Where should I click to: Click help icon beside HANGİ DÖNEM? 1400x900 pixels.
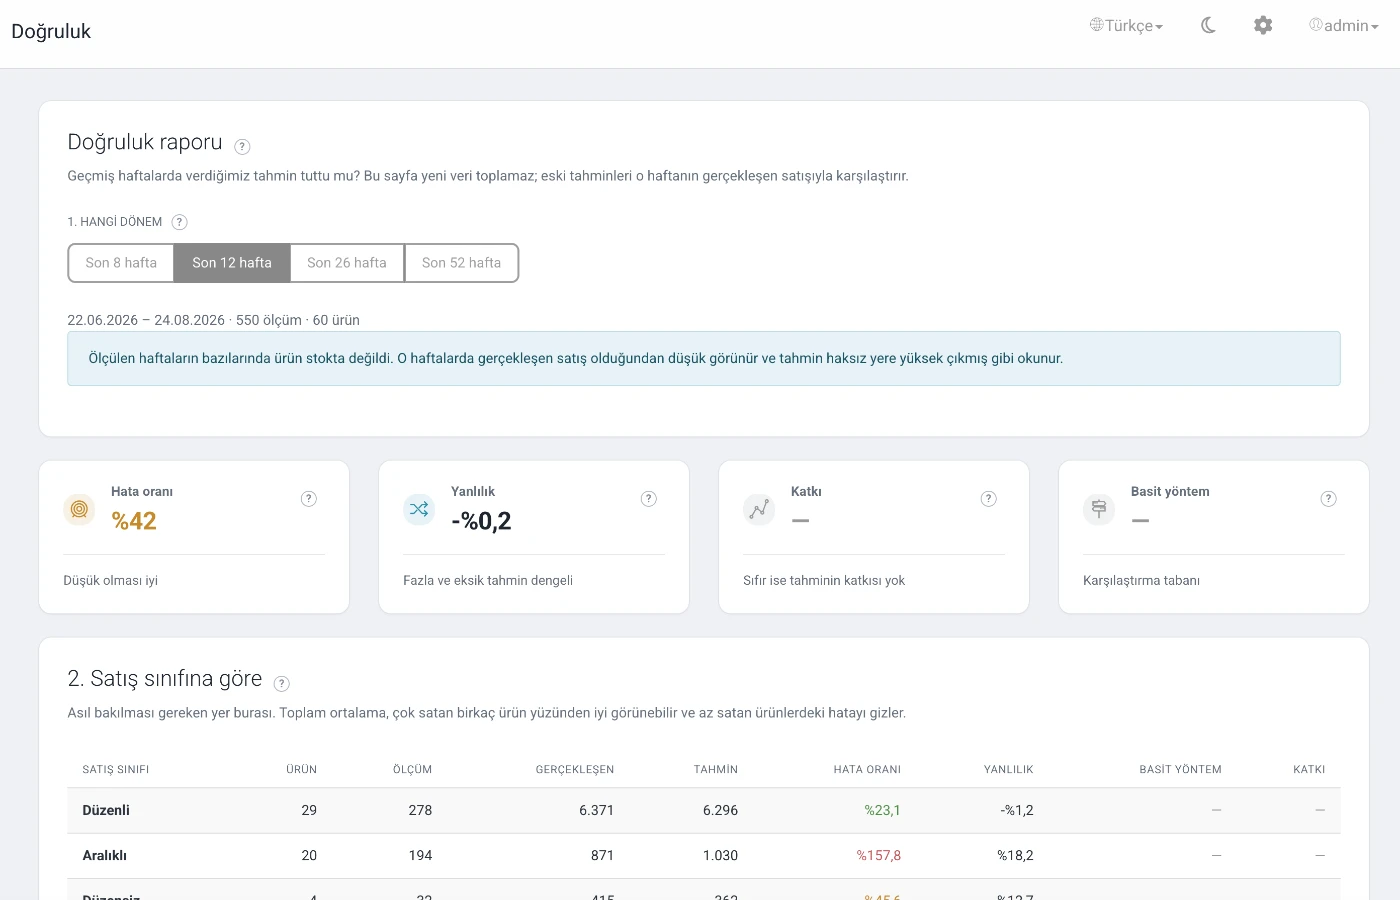click(179, 222)
